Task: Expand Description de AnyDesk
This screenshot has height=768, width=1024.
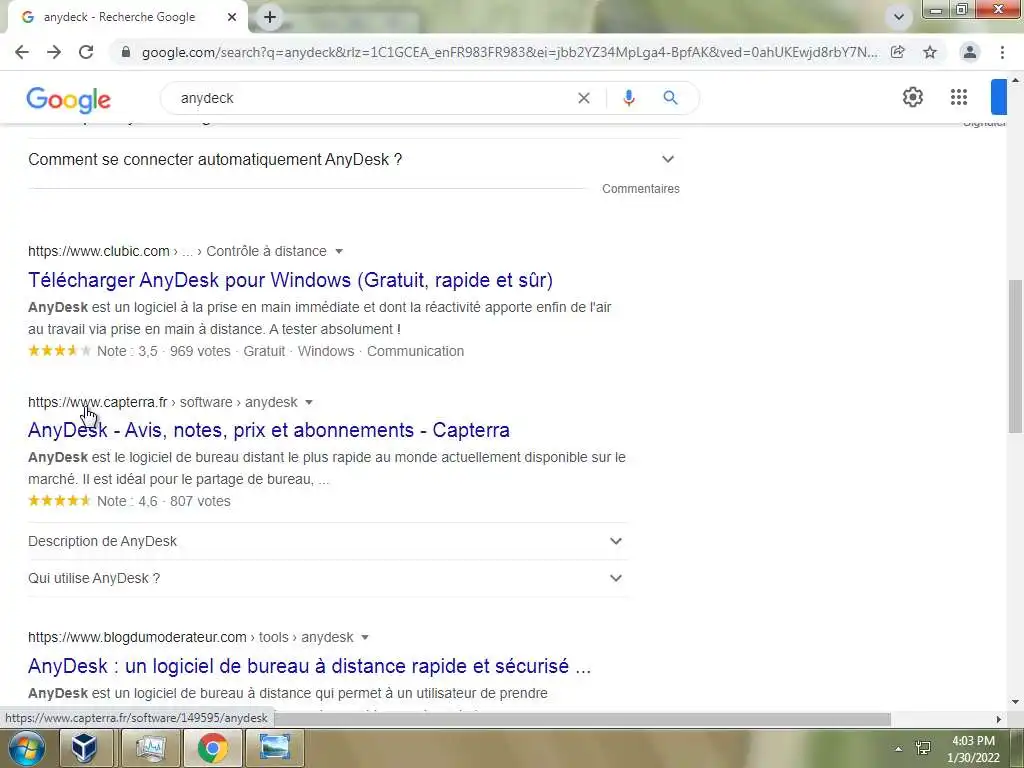Action: [328, 541]
